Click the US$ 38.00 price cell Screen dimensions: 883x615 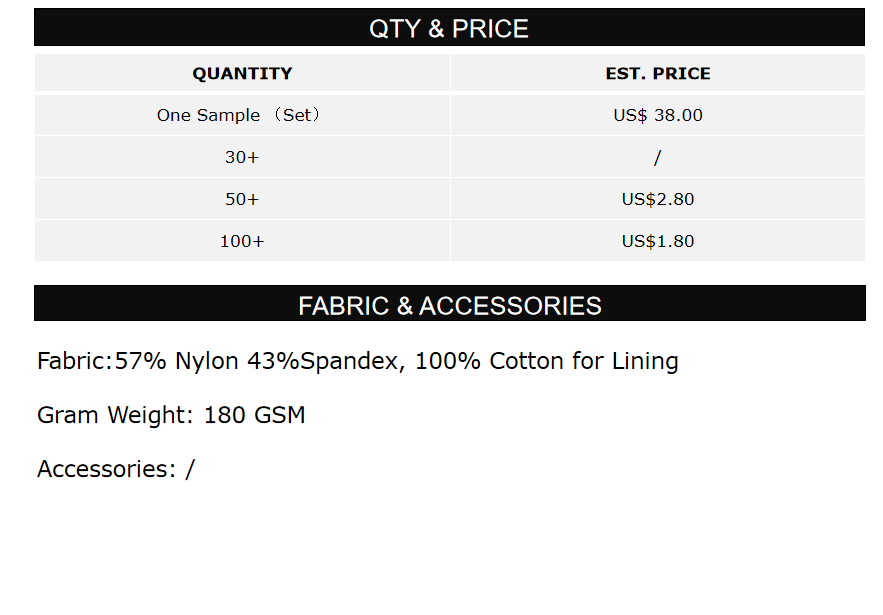coord(658,115)
